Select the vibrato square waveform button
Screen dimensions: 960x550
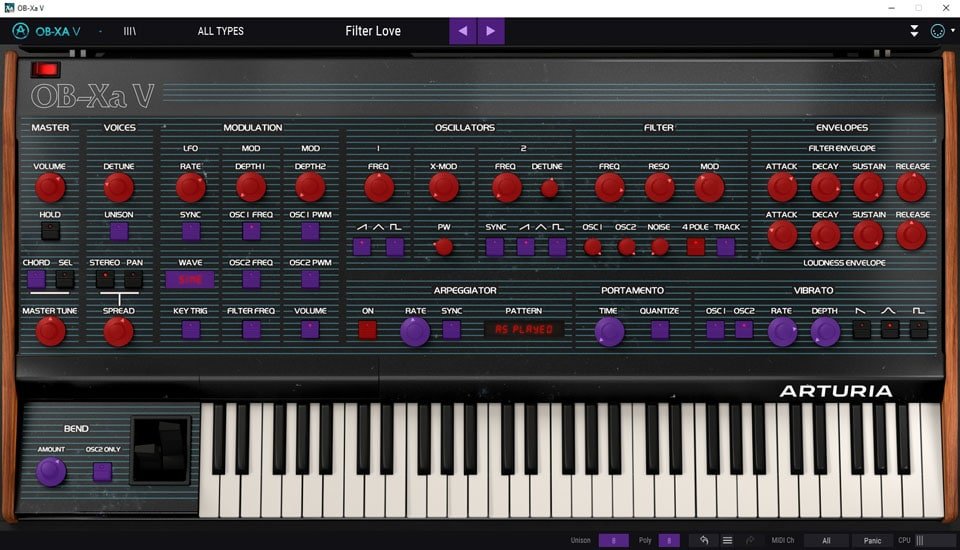(918, 330)
